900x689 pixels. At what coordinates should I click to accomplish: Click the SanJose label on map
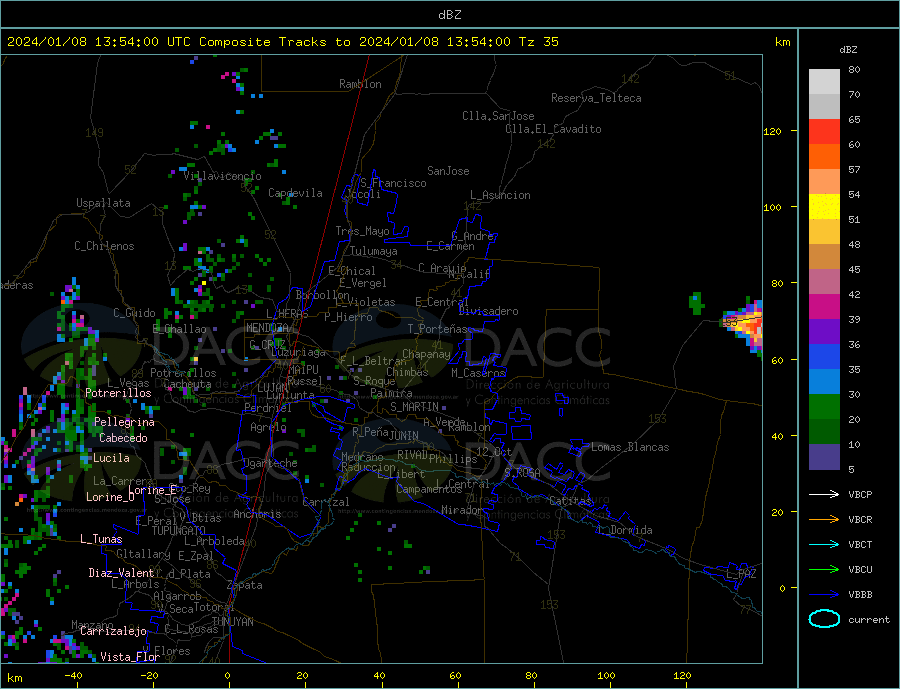point(448,171)
